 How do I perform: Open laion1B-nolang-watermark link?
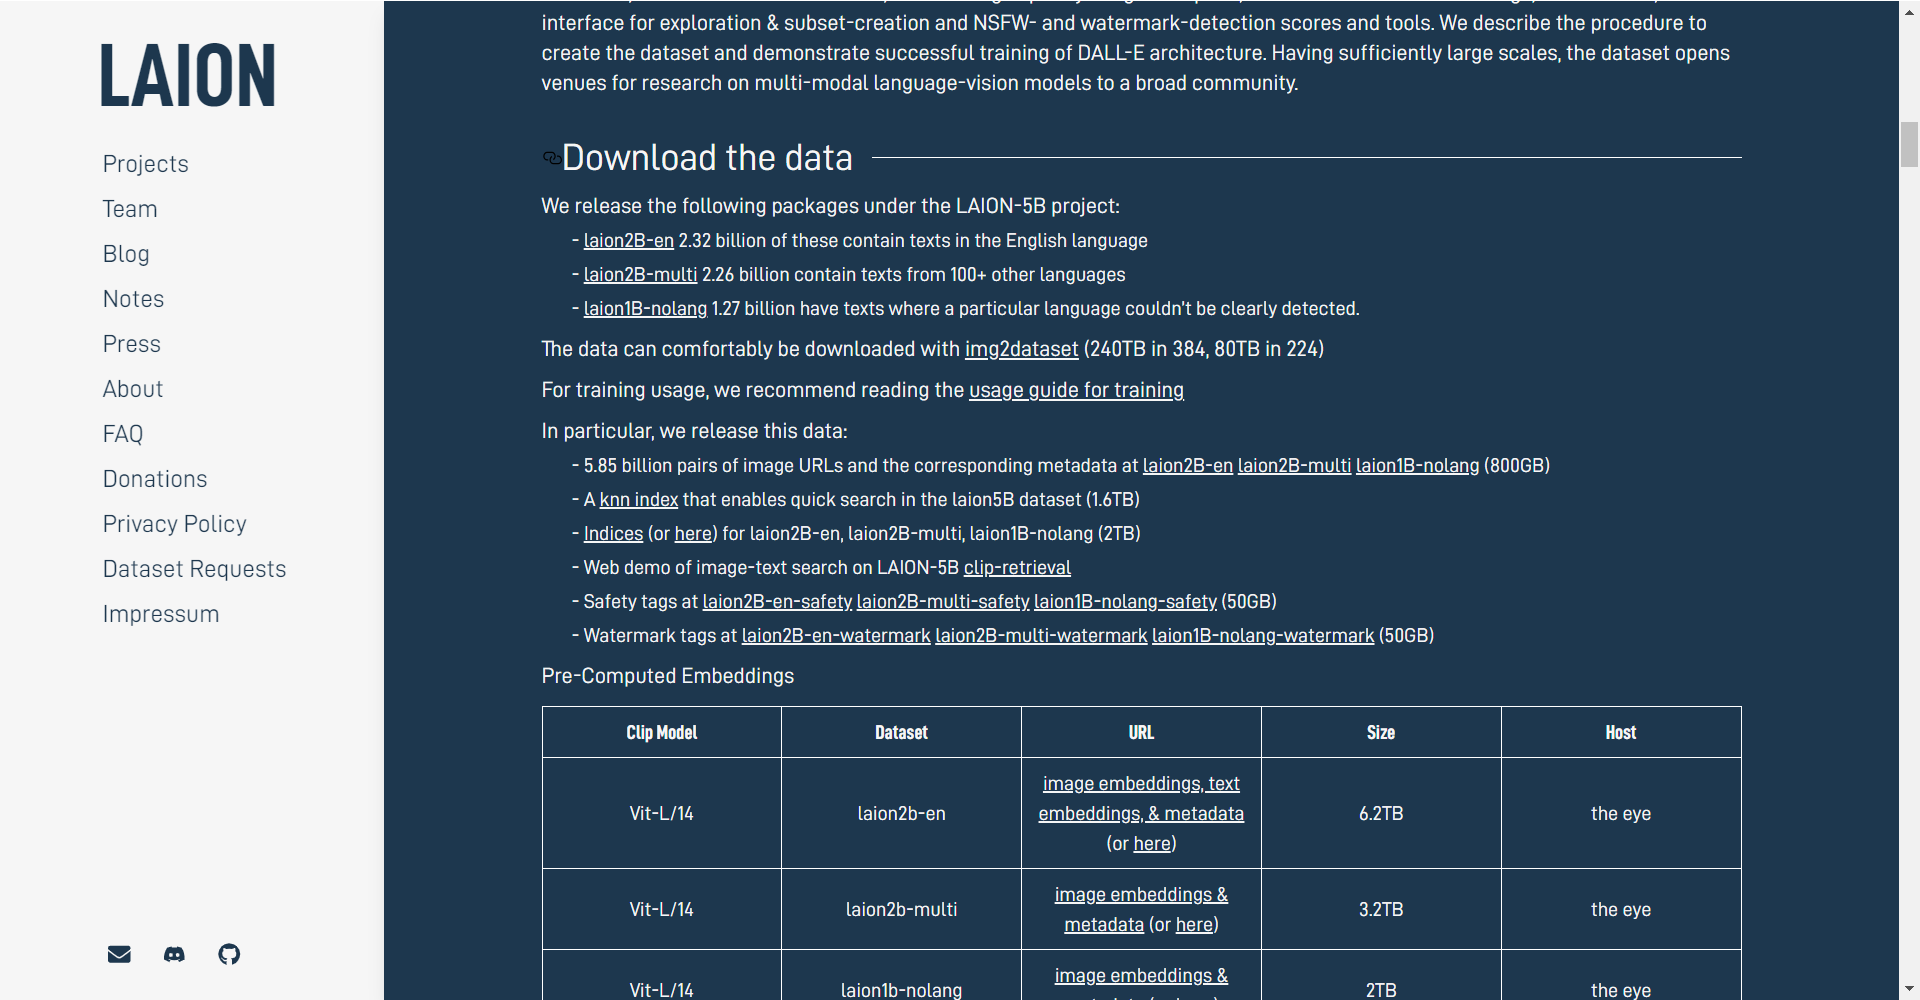[x=1263, y=636]
